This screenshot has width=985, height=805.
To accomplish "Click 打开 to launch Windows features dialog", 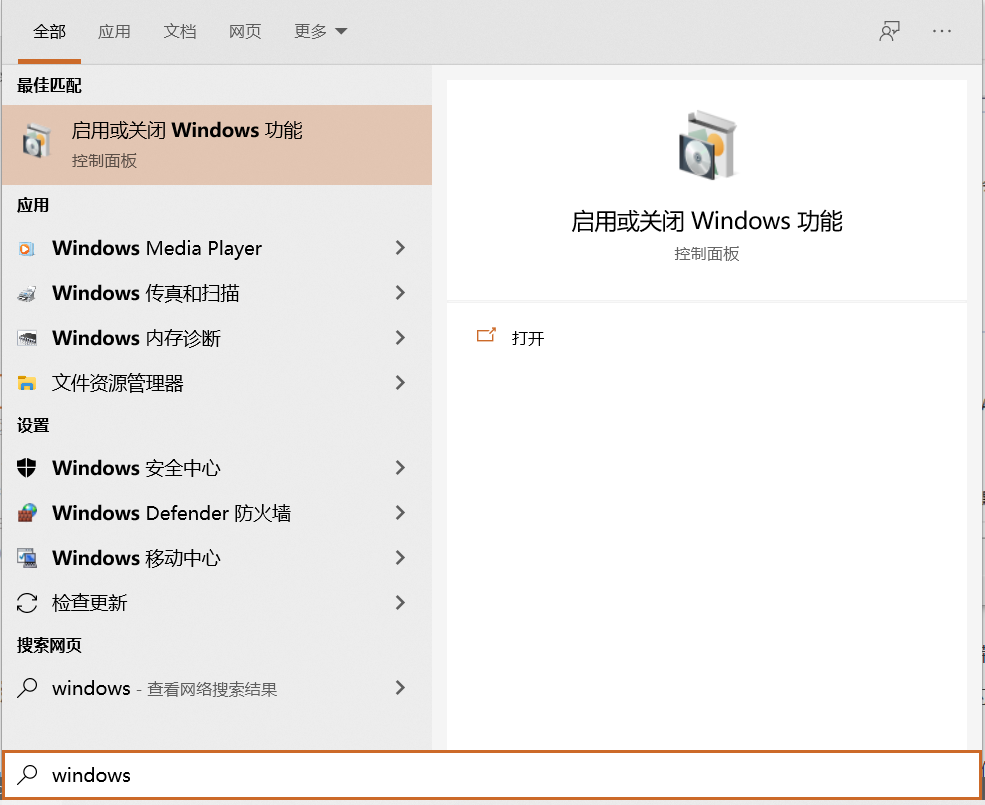I will tap(528, 337).
